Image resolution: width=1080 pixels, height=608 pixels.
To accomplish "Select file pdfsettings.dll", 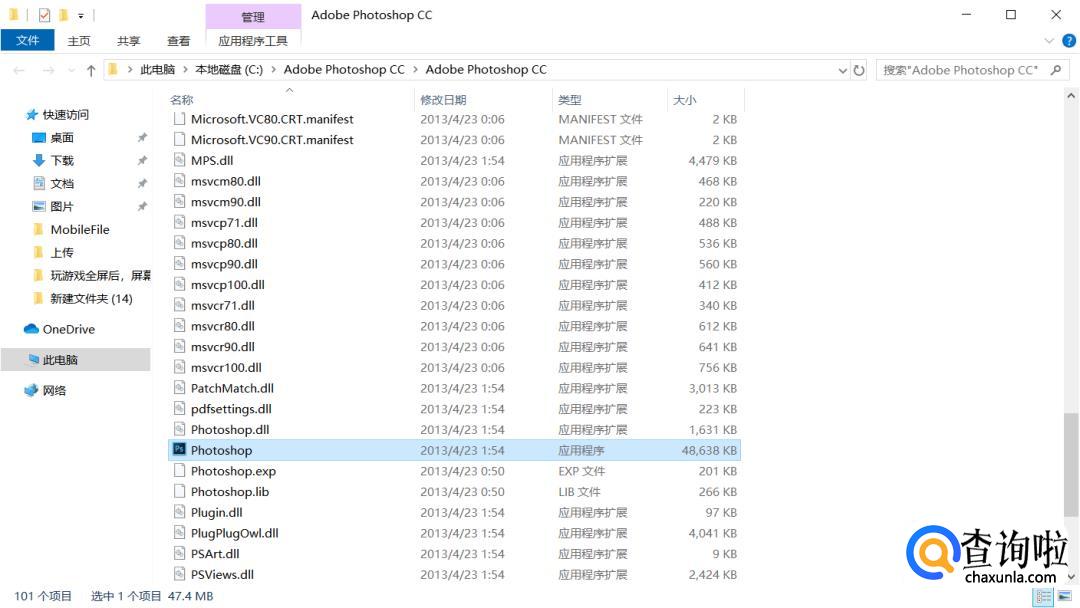I will click(x=231, y=409).
